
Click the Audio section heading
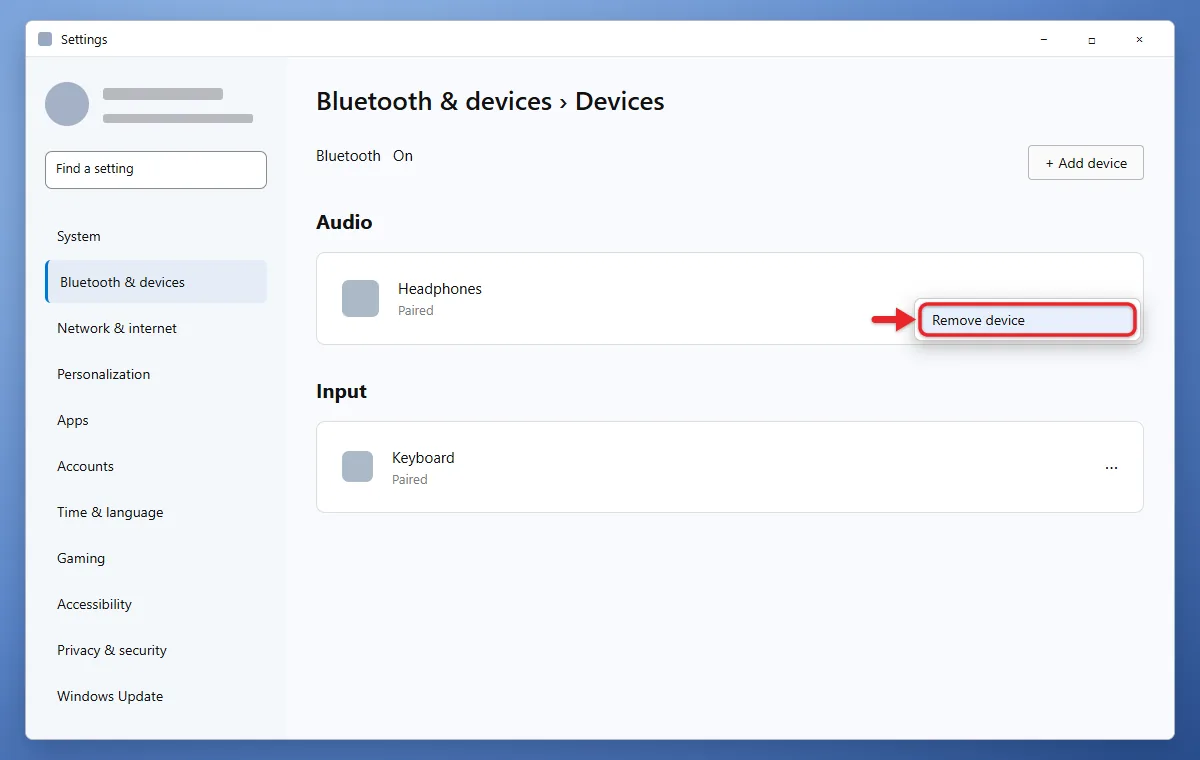coord(344,222)
